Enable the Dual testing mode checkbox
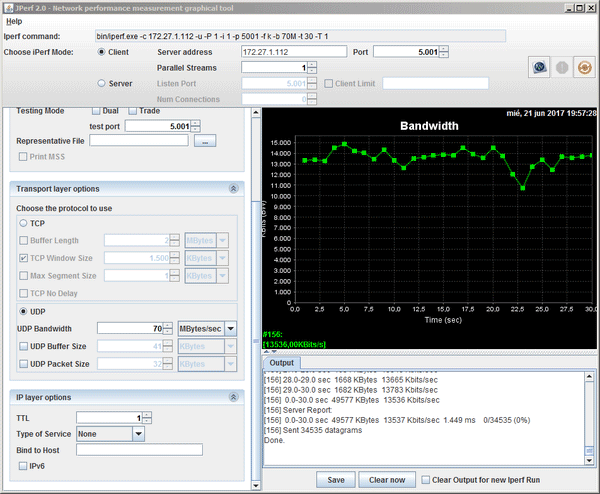This screenshot has height=494, width=600. [x=97, y=111]
